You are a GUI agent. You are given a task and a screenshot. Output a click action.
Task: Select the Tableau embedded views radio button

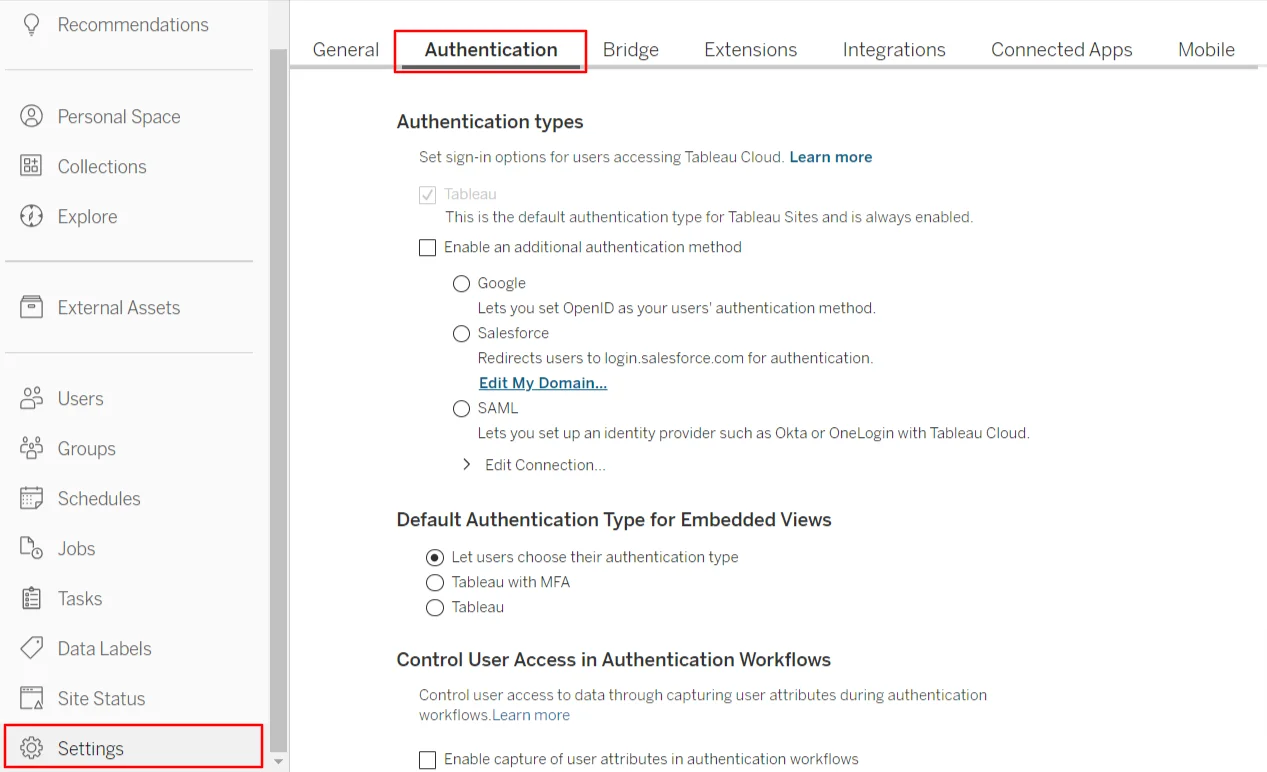pos(434,608)
